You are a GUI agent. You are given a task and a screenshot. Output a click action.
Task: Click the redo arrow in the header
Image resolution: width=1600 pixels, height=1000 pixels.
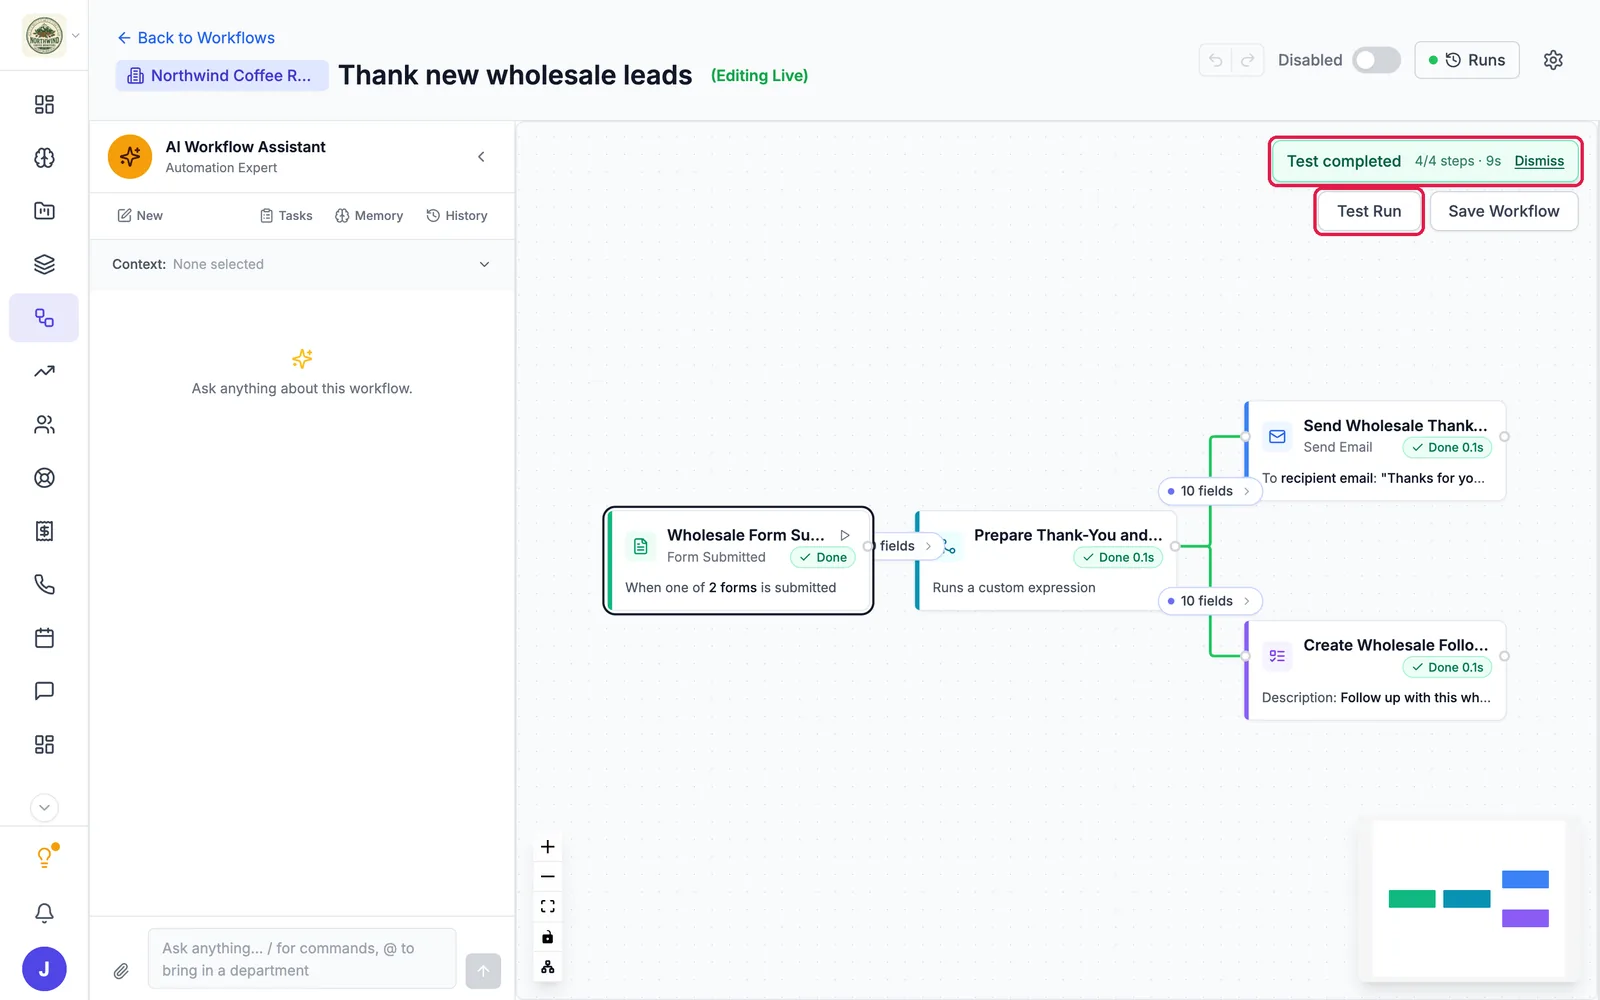pyautogui.click(x=1248, y=60)
